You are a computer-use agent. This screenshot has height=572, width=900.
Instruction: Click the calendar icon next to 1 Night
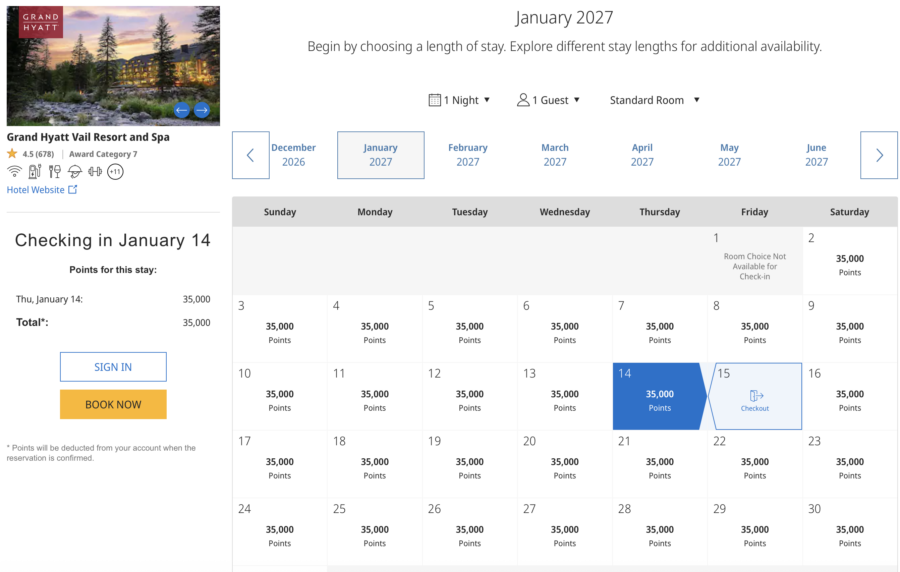[435, 100]
